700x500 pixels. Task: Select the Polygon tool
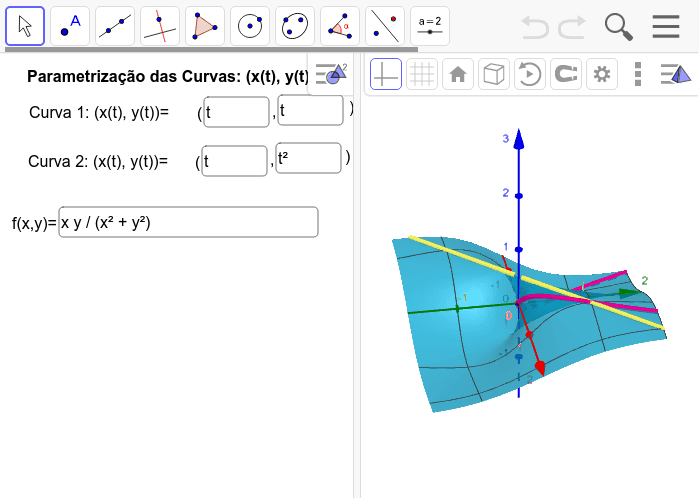point(205,26)
